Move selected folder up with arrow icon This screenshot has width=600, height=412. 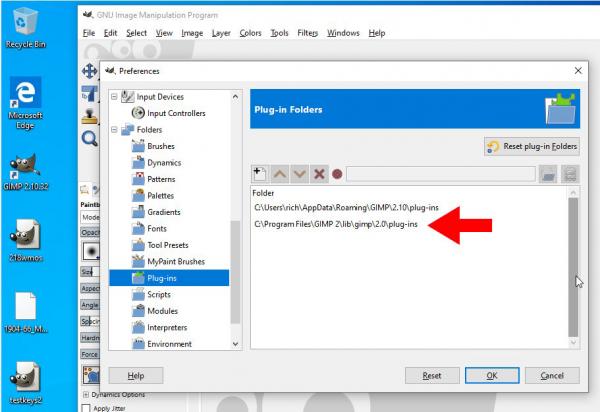[x=280, y=174]
